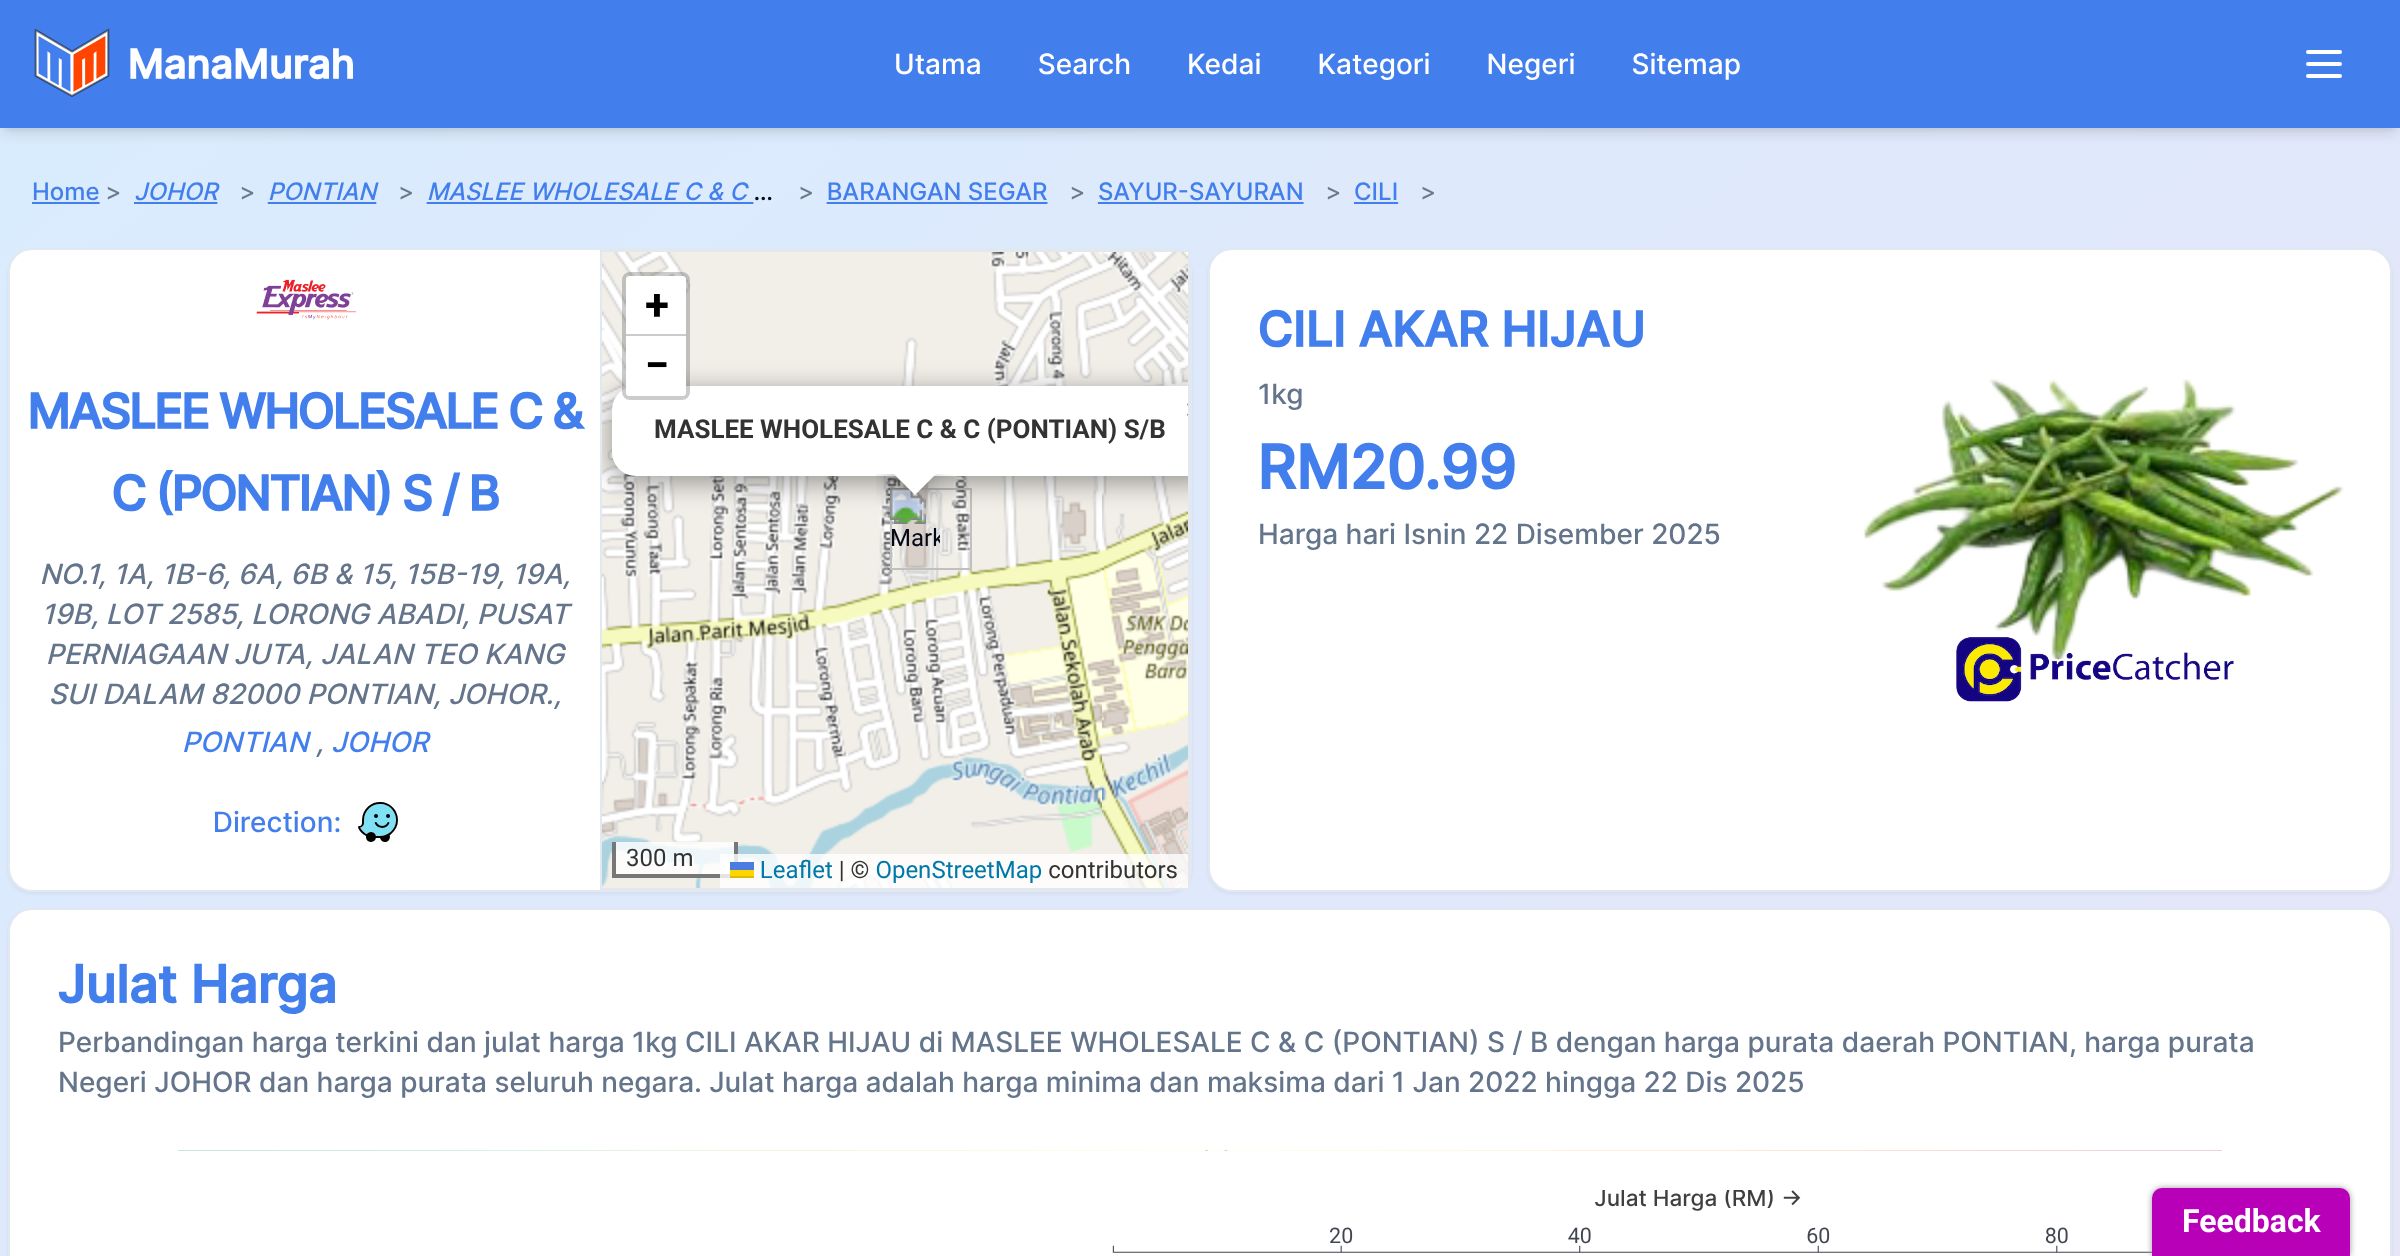Open Waze direction icon
The height and width of the screenshot is (1256, 2400).
click(378, 822)
